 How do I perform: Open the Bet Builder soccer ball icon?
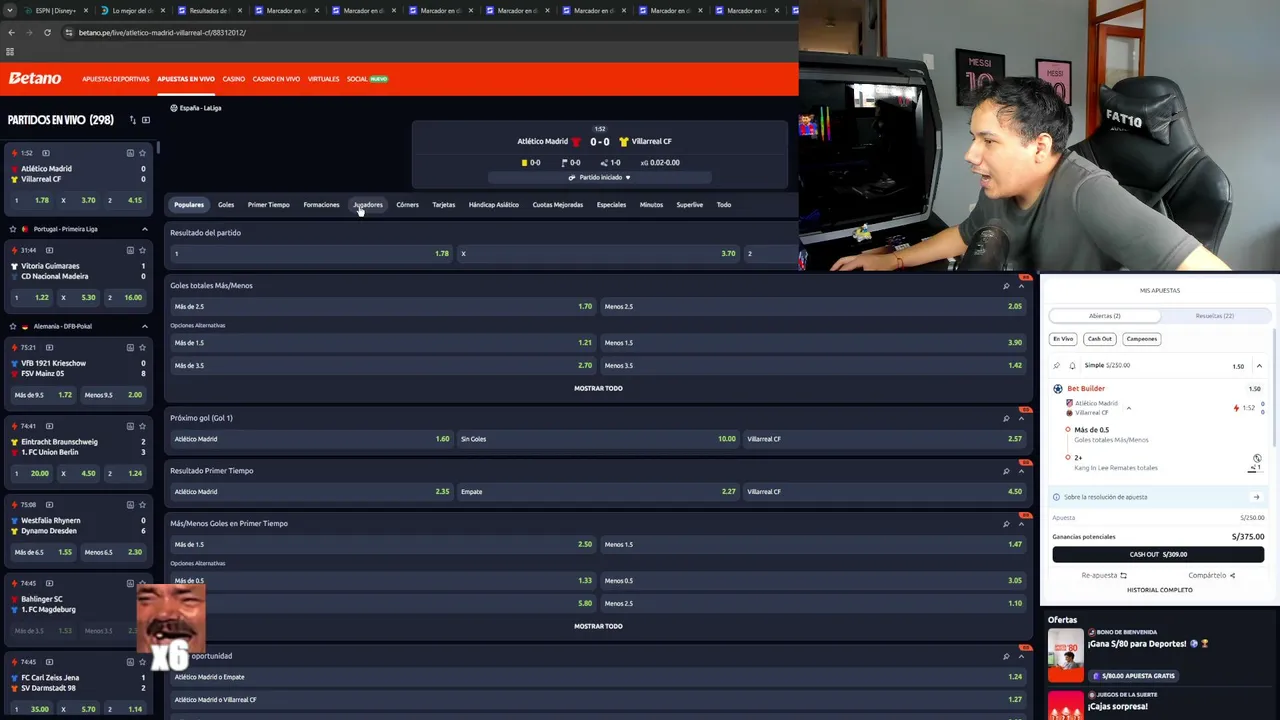pyautogui.click(x=1058, y=389)
